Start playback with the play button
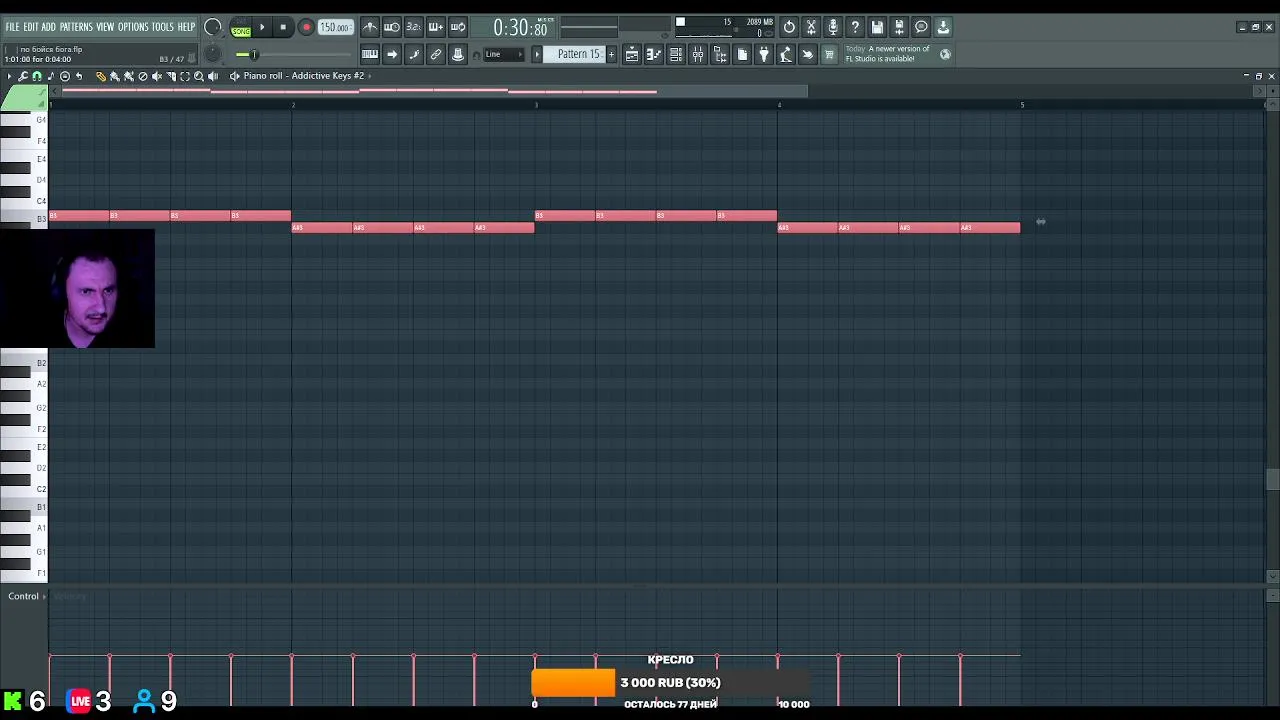This screenshot has width=1280, height=720. 262,27
